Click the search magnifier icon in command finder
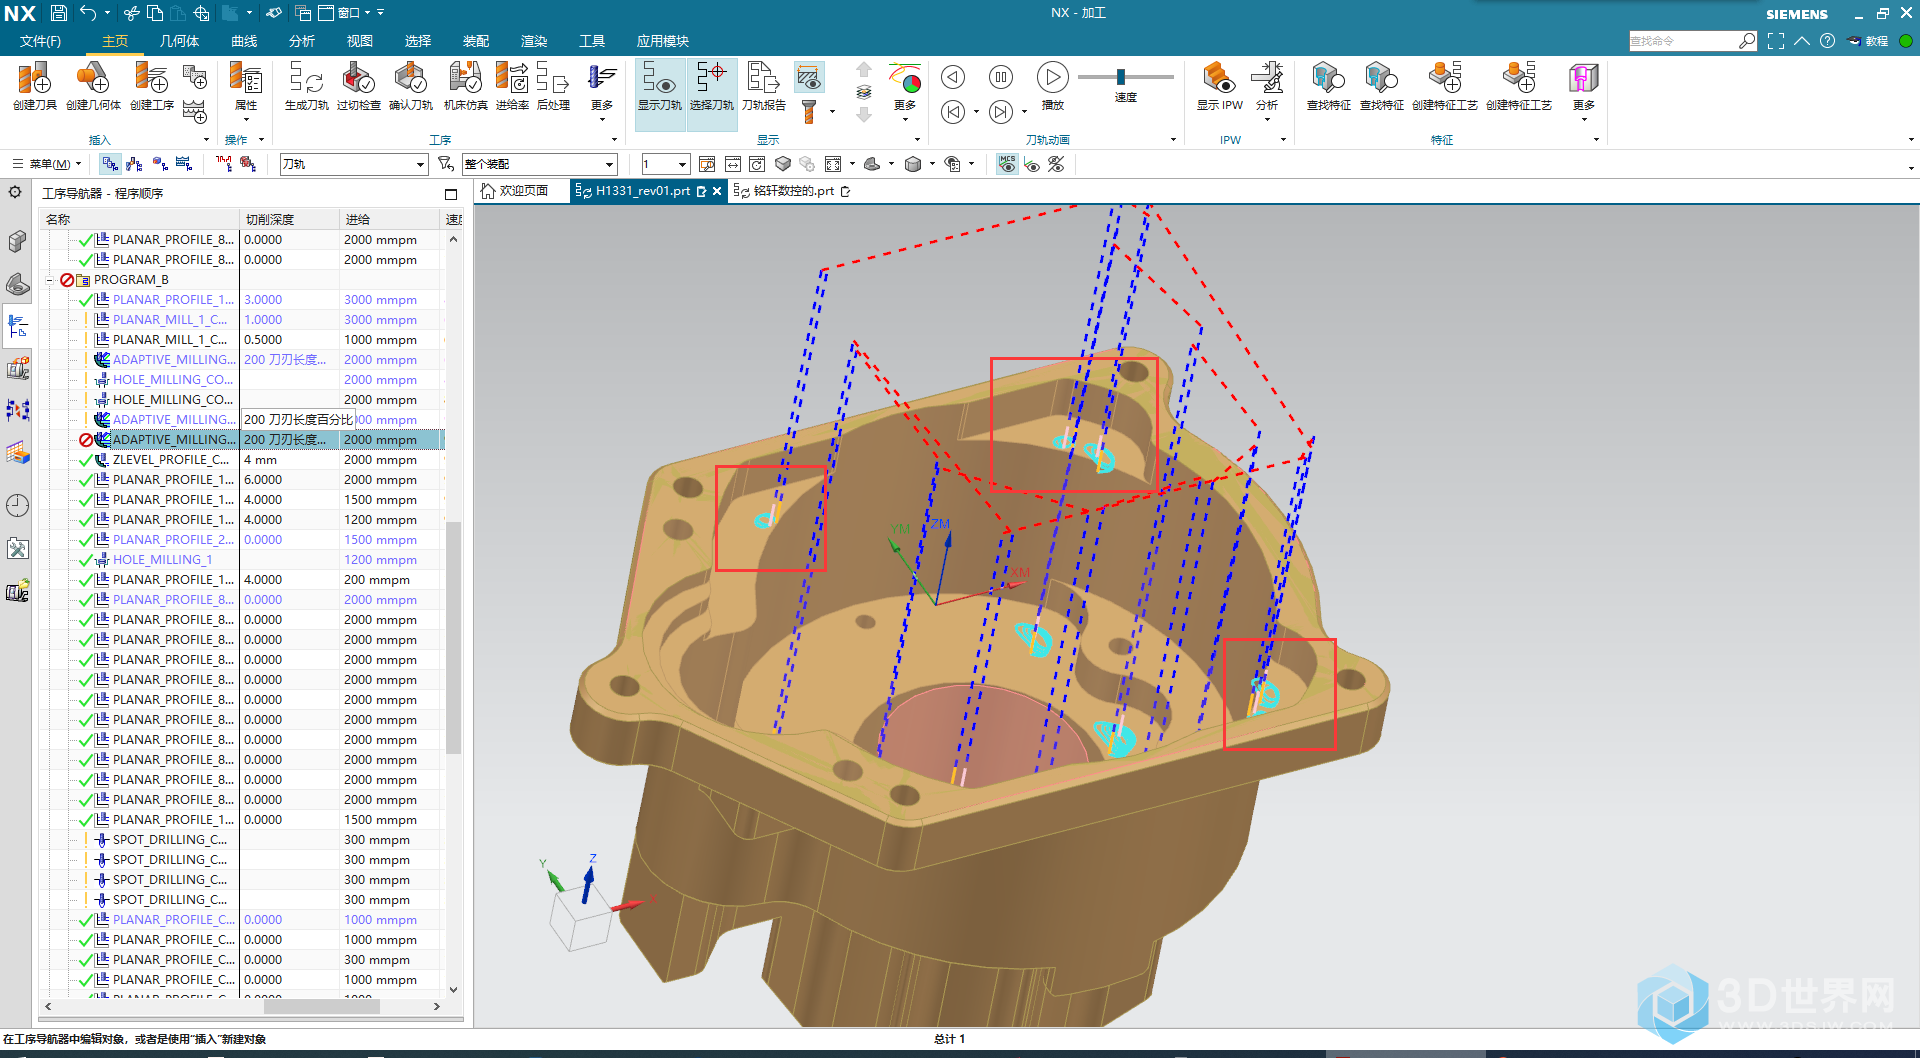Screen dimensions: 1920x1058 click(x=1747, y=41)
